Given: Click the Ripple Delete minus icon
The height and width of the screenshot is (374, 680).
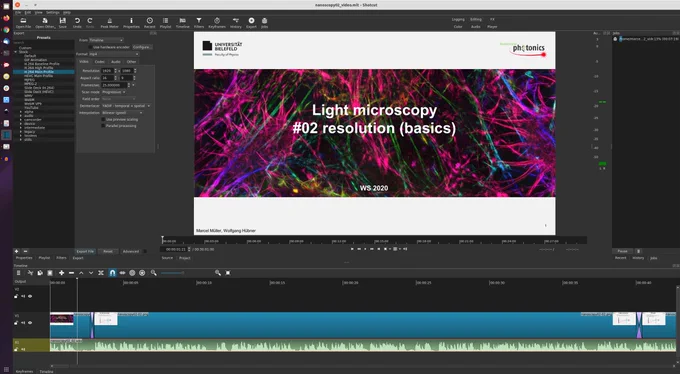Looking at the screenshot, I should tap(72, 273).
